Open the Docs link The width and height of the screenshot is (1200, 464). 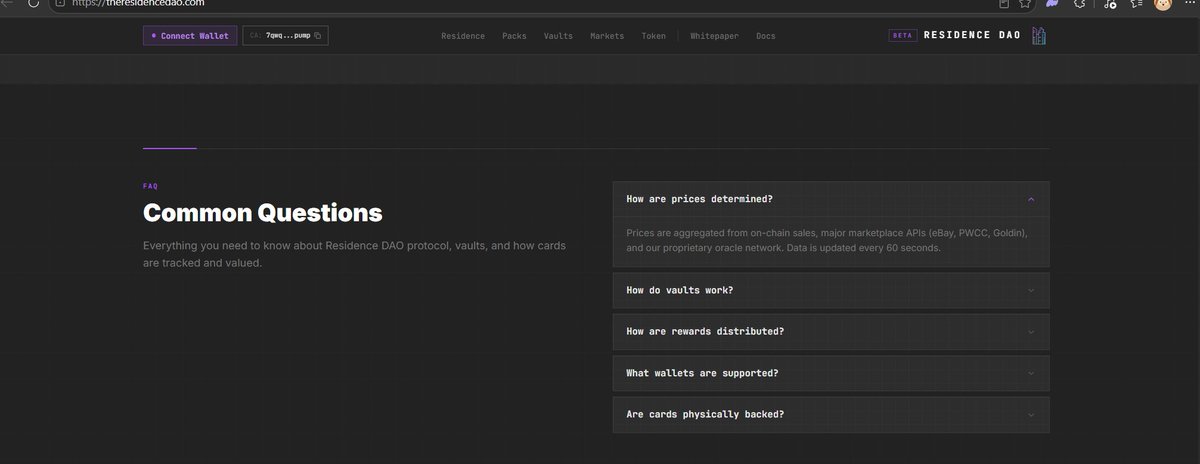click(x=766, y=36)
